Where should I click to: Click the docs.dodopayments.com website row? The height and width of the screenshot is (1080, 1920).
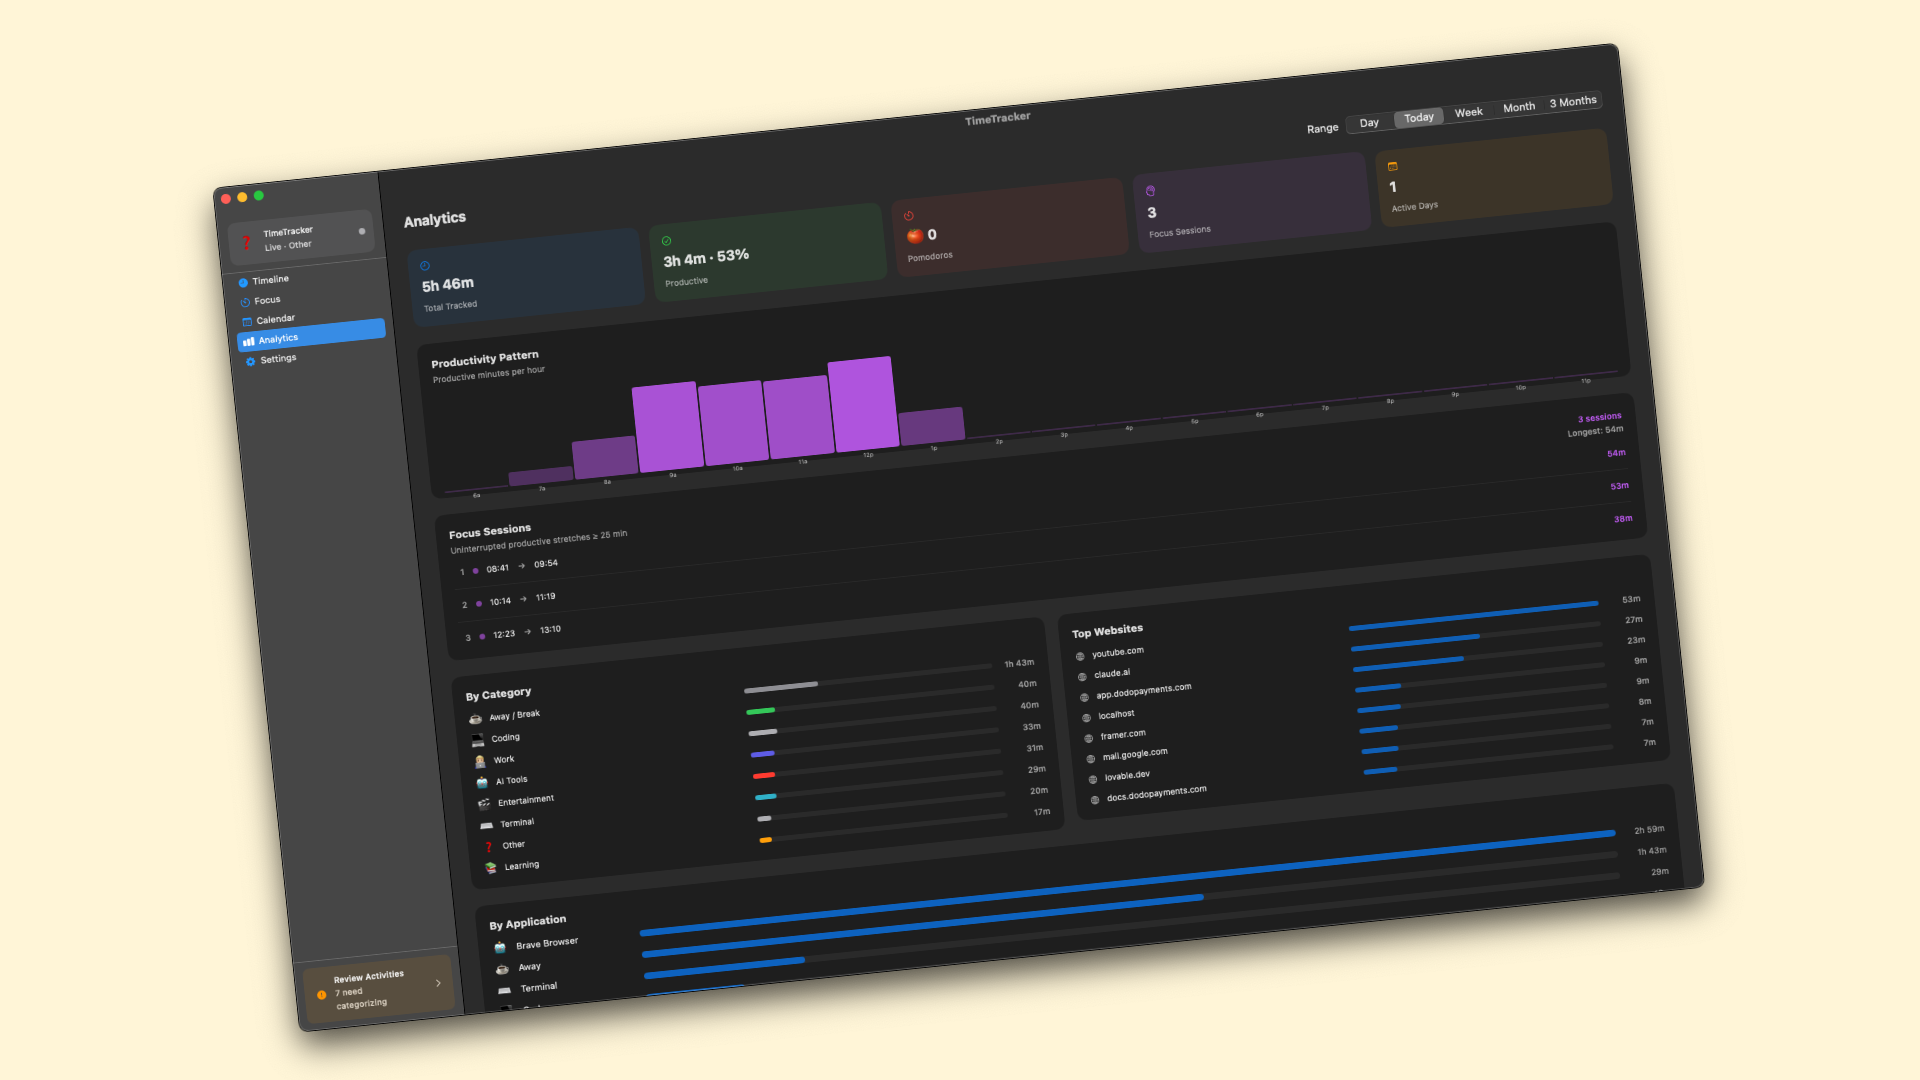tap(1372, 771)
